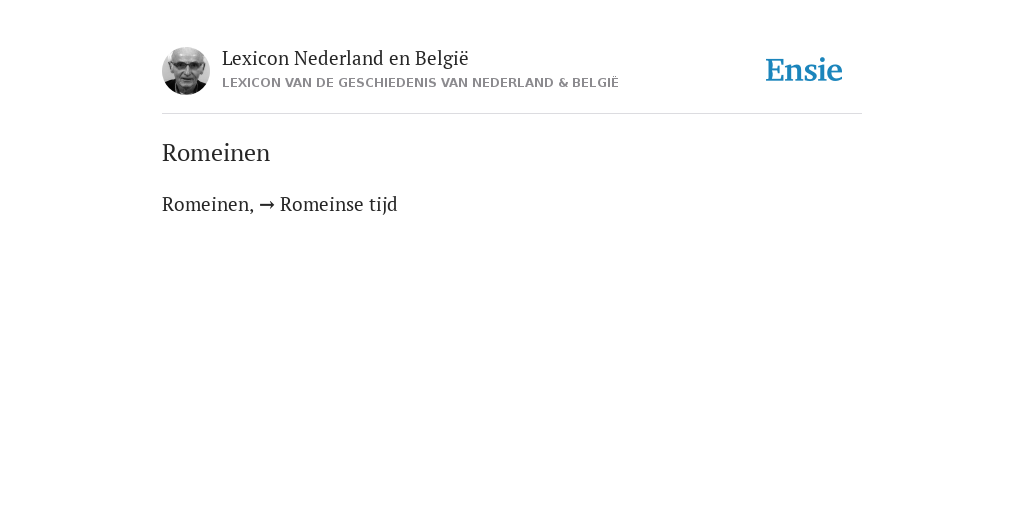1024x512 pixels.
Task: Click the author's round portrait photo
Action: point(186,71)
